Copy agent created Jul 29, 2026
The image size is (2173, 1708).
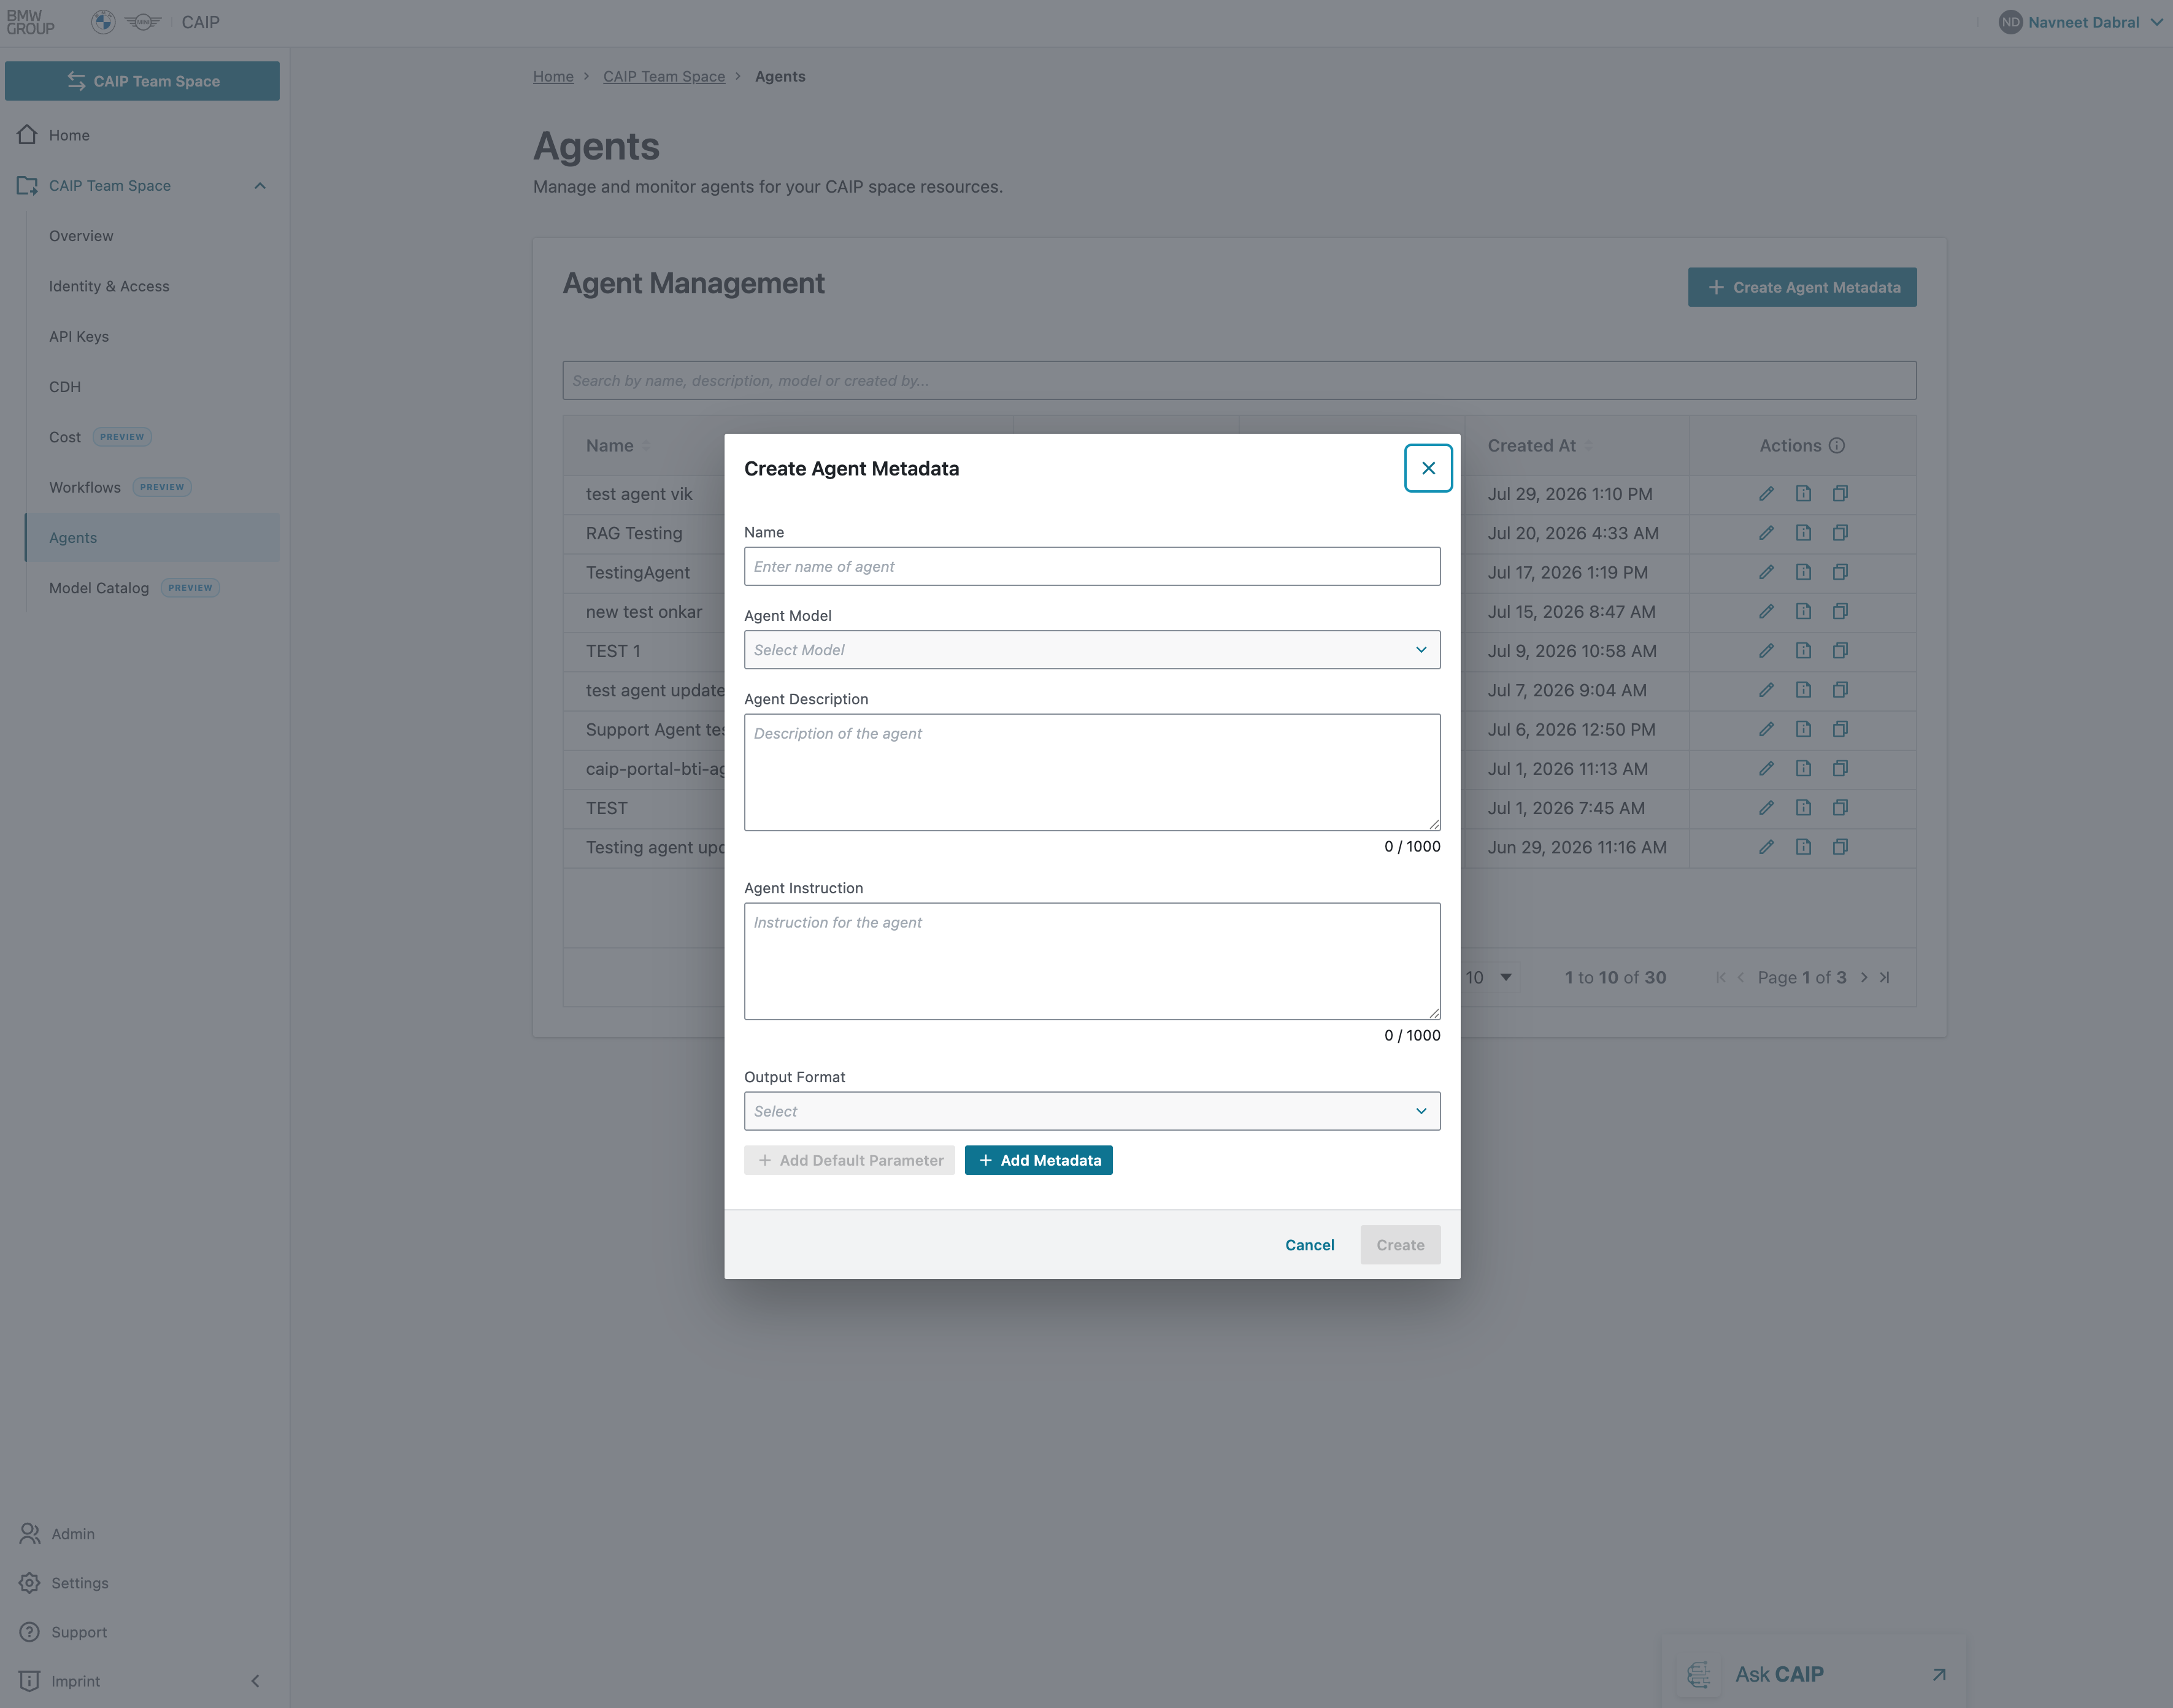click(1840, 494)
